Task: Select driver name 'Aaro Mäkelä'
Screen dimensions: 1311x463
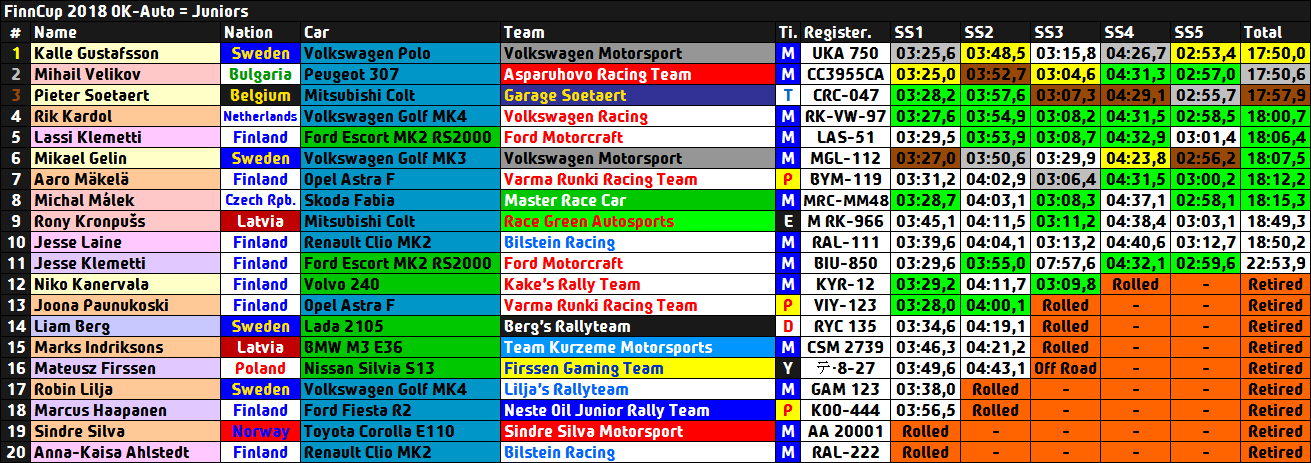Action: click(x=125, y=179)
